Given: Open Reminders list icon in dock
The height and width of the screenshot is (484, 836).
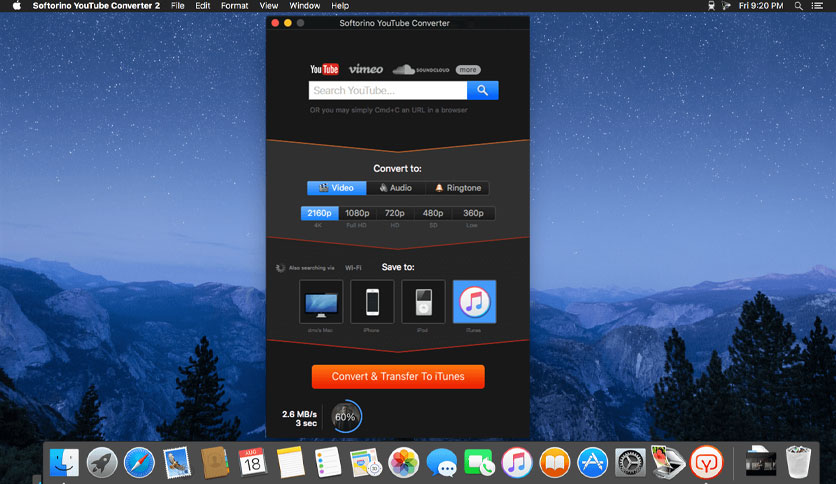Looking at the screenshot, I should 327,462.
